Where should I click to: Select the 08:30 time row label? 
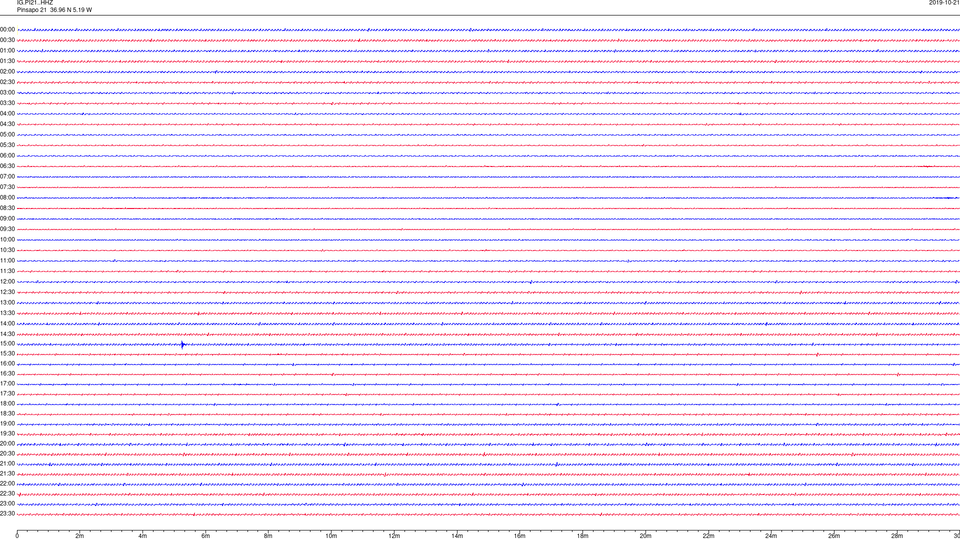point(7,208)
